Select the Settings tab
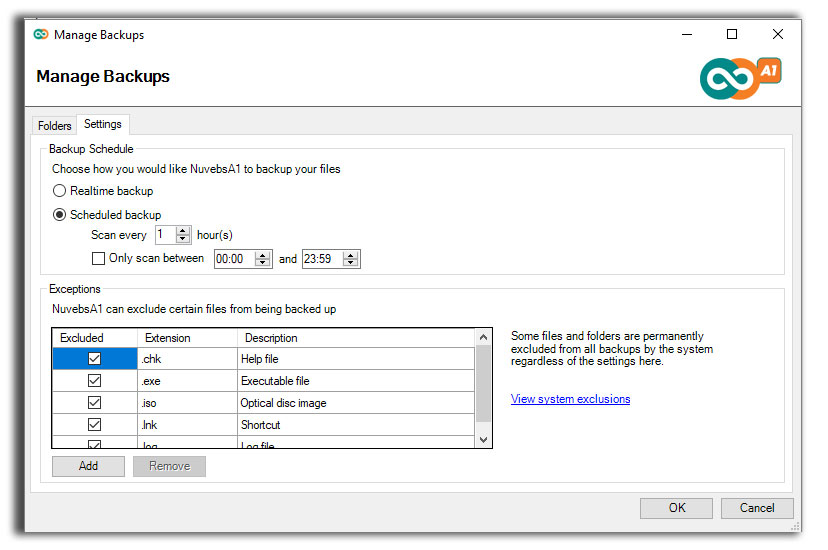The height and width of the screenshot is (550, 828). [103, 124]
